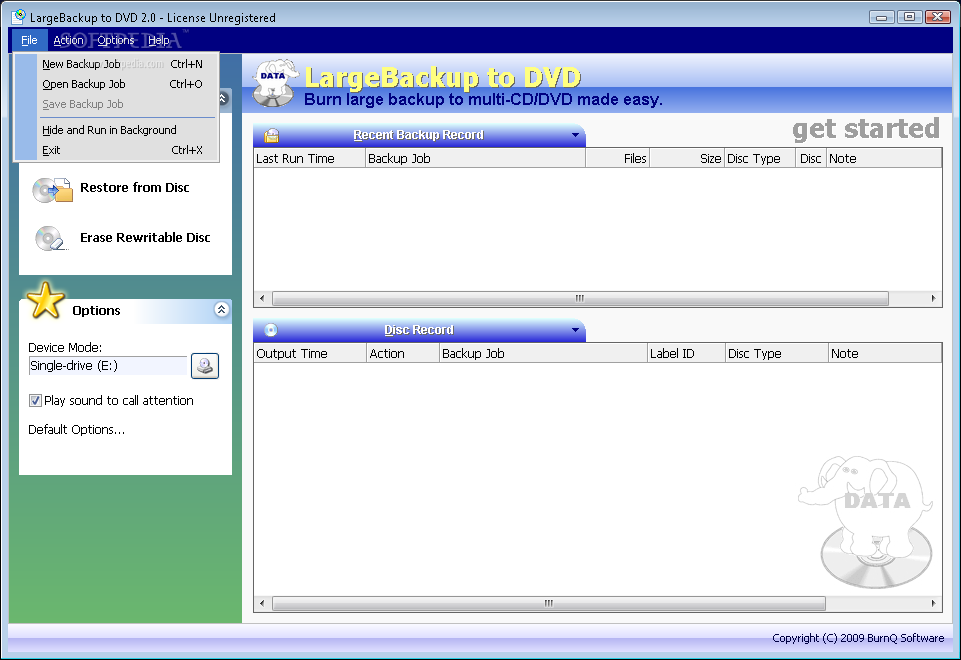Image resolution: width=961 pixels, height=660 pixels.
Task: Open the File menu
Action: coord(29,40)
